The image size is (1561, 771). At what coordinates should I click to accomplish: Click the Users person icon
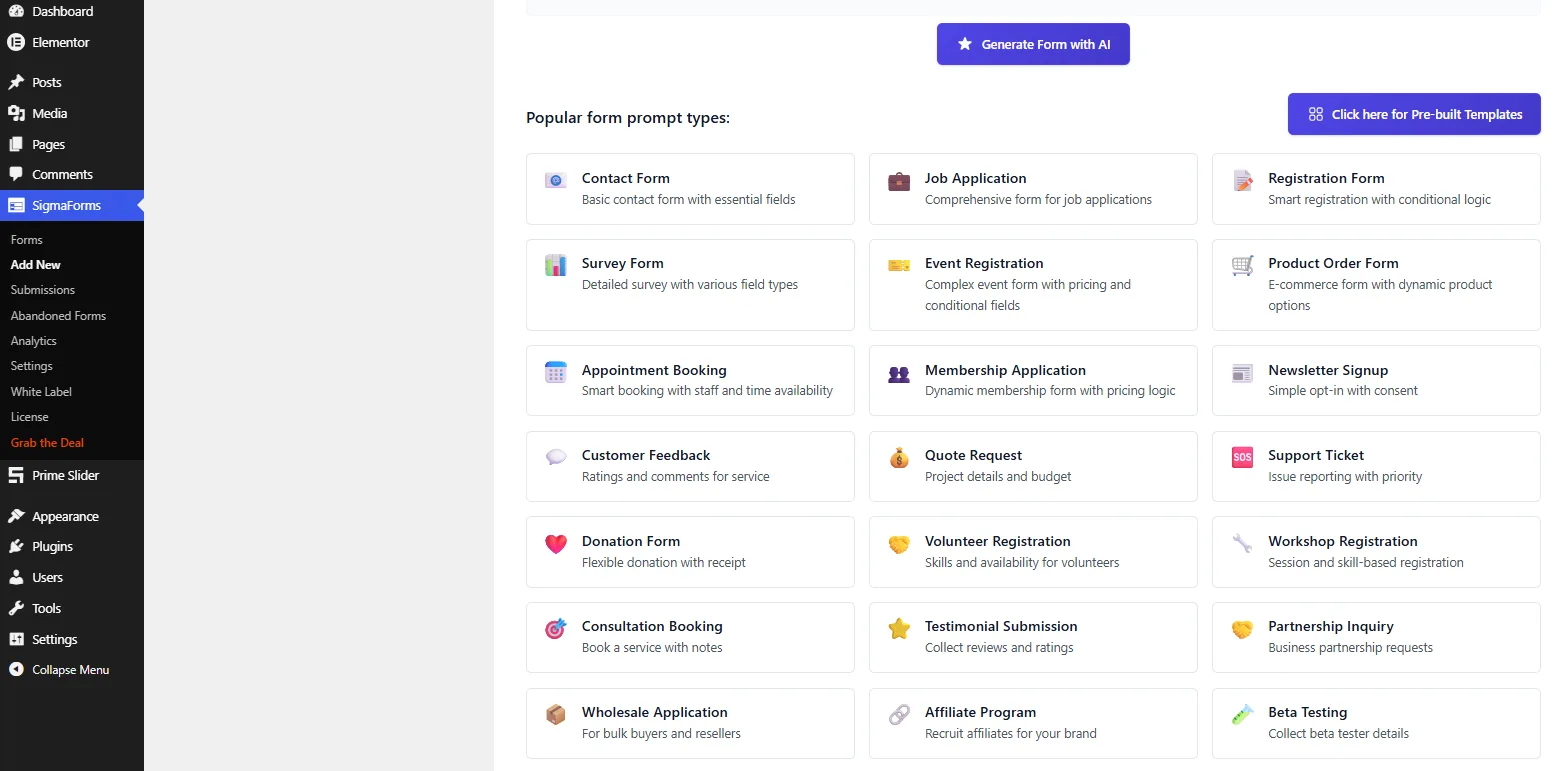(x=16, y=577)
